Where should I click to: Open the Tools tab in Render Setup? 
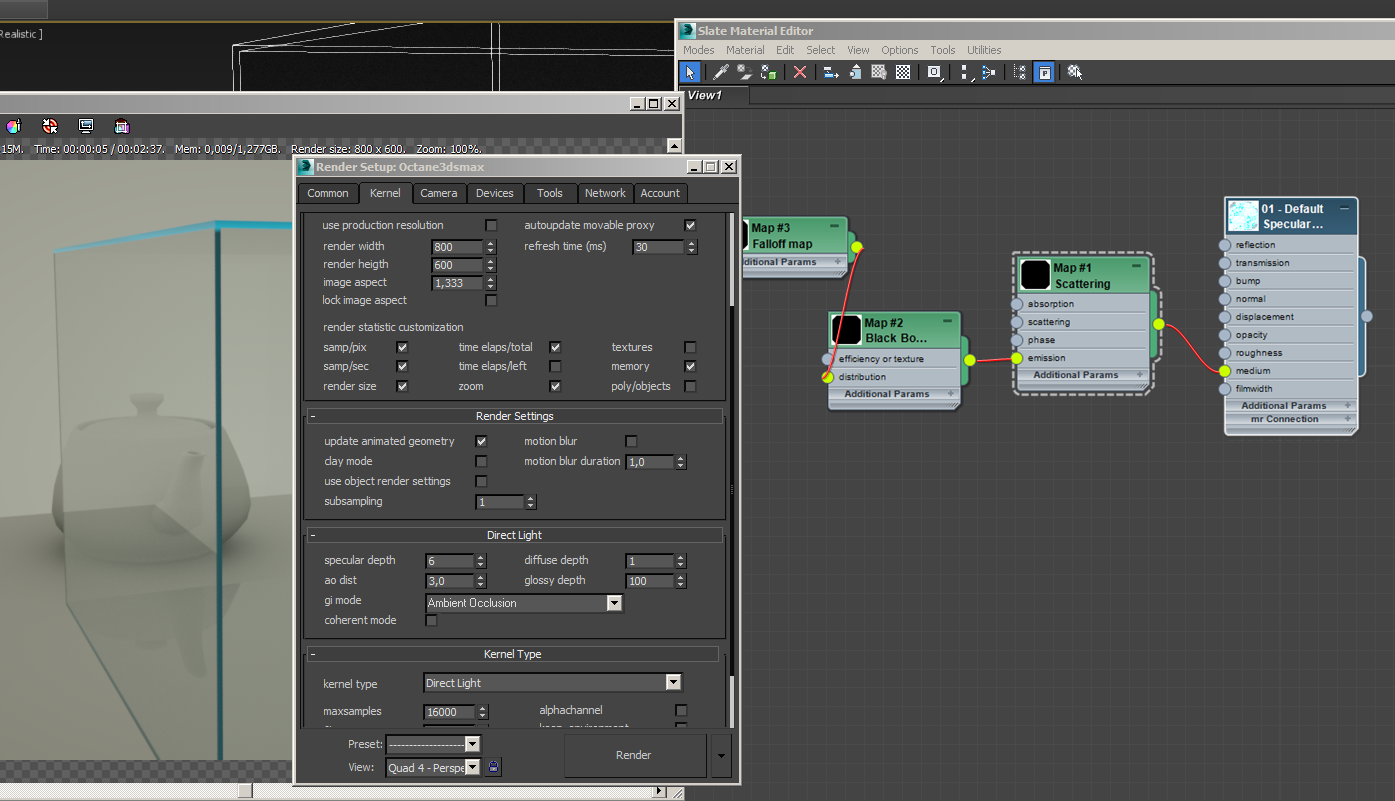pyautogui.click(x=550, y=193)
